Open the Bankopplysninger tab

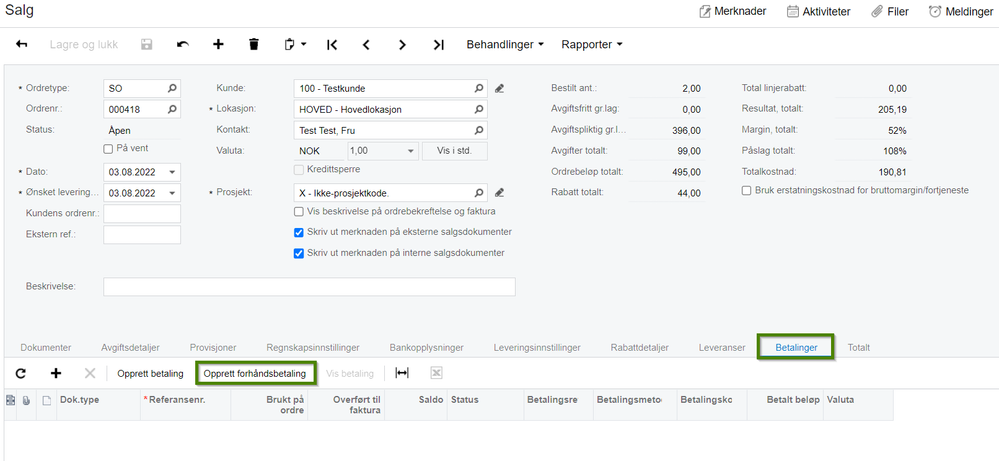point(426,348)
